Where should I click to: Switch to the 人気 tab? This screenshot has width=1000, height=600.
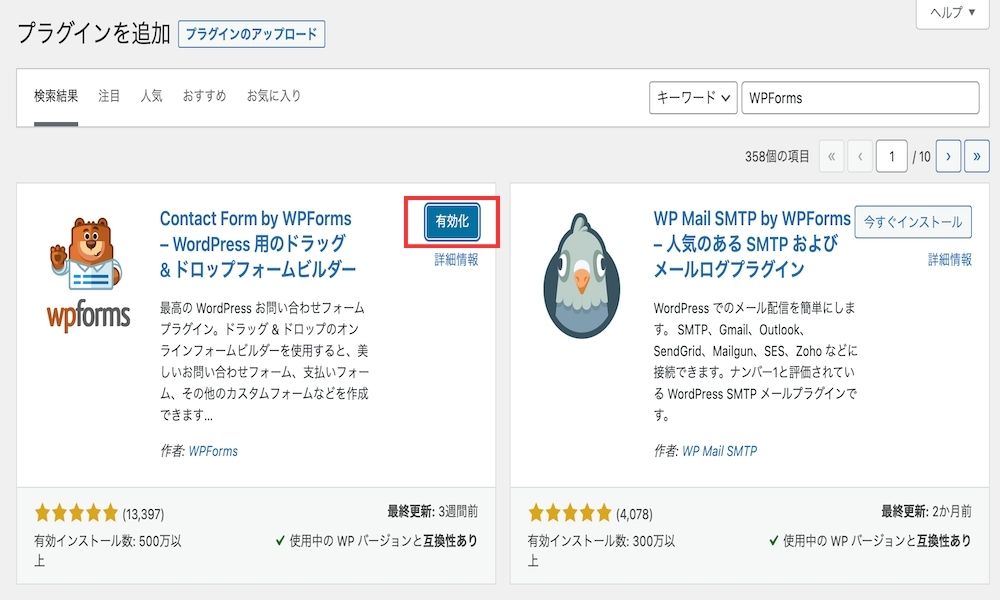pos(151,96)
